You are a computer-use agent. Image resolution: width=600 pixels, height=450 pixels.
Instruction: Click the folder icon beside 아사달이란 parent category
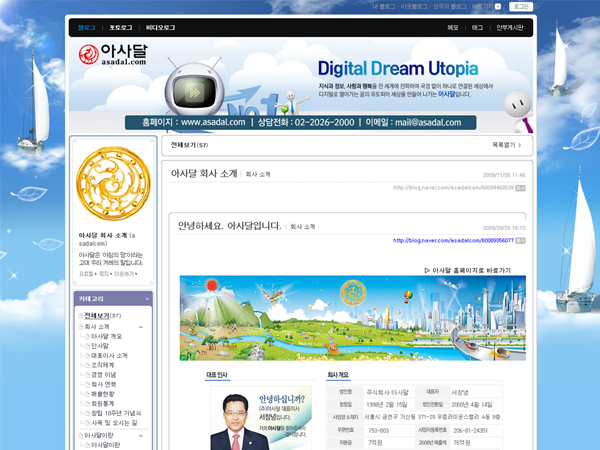(x=81, y=435)
